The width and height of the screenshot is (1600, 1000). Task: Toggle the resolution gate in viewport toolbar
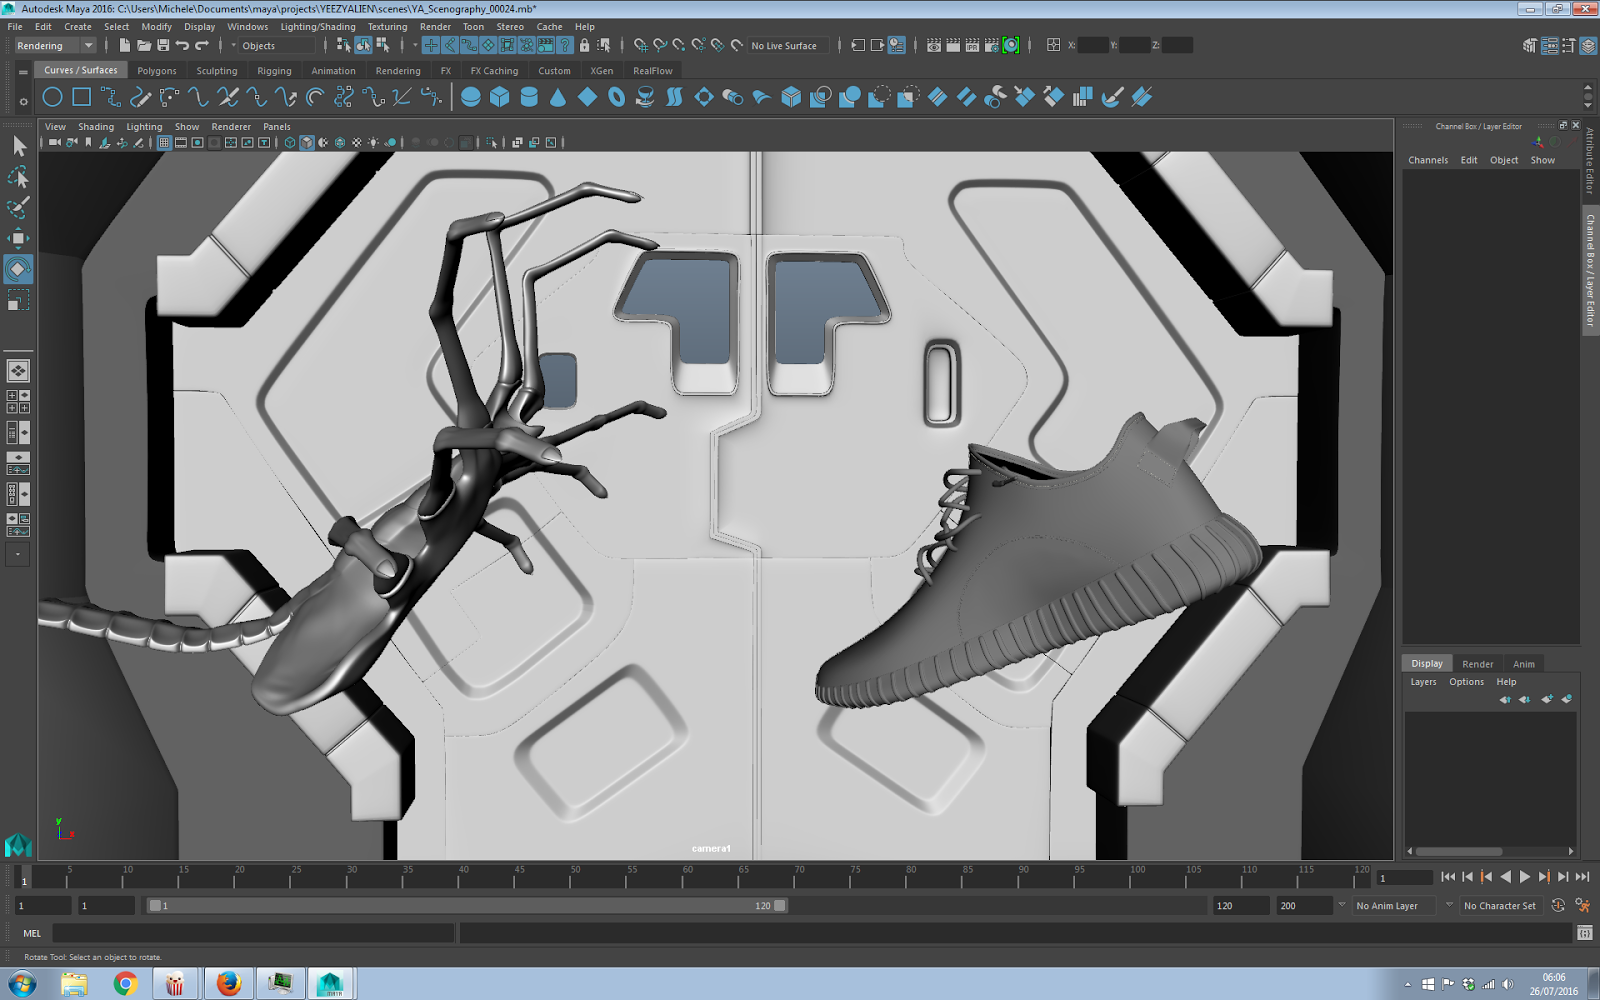(x=197, y=142)
